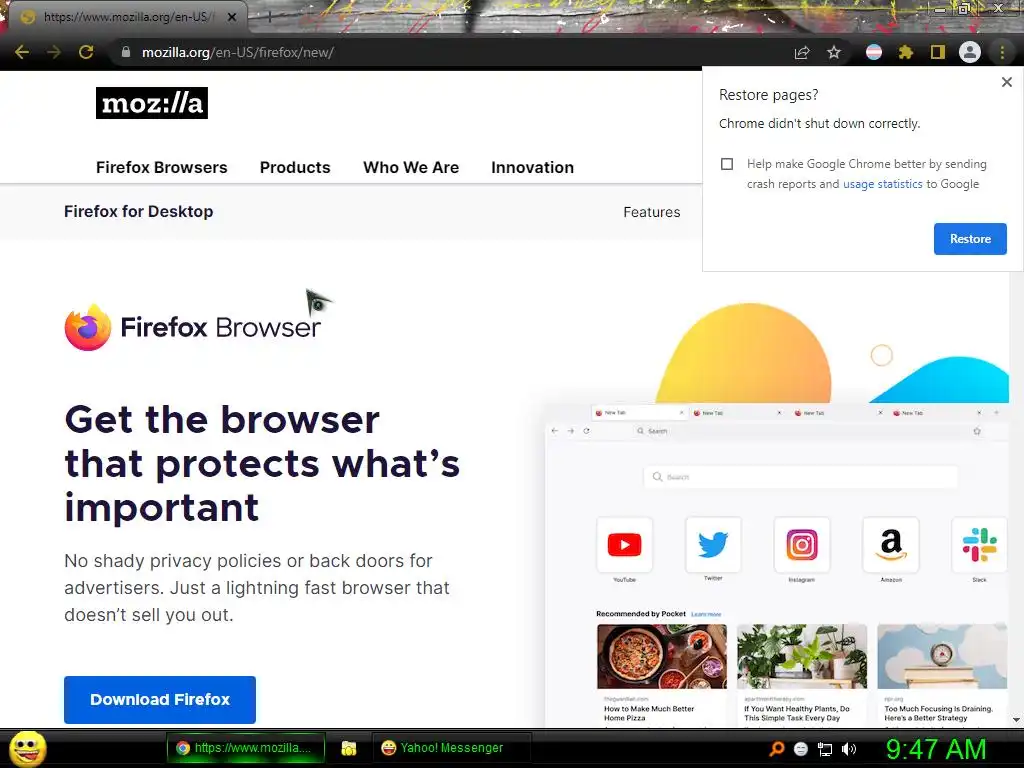Click the Instagram tile in the preview image
Screen dimensions: 1024x768
(802, 545)
